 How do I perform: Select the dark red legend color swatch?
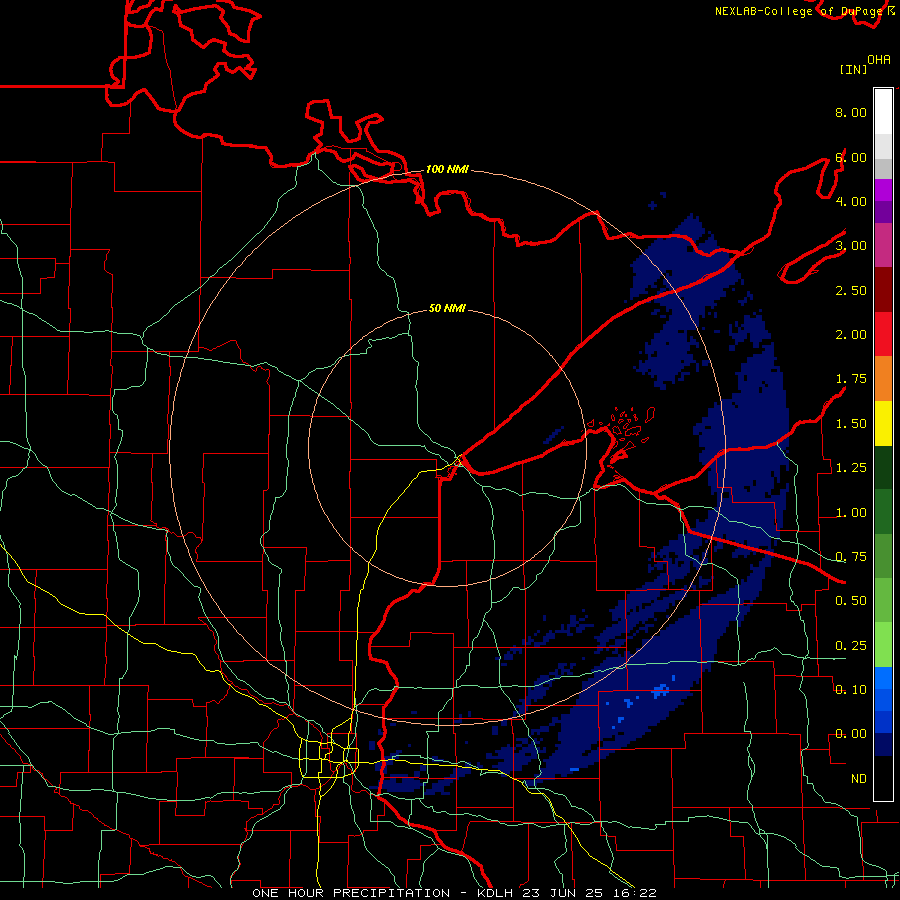click(883, 290)
